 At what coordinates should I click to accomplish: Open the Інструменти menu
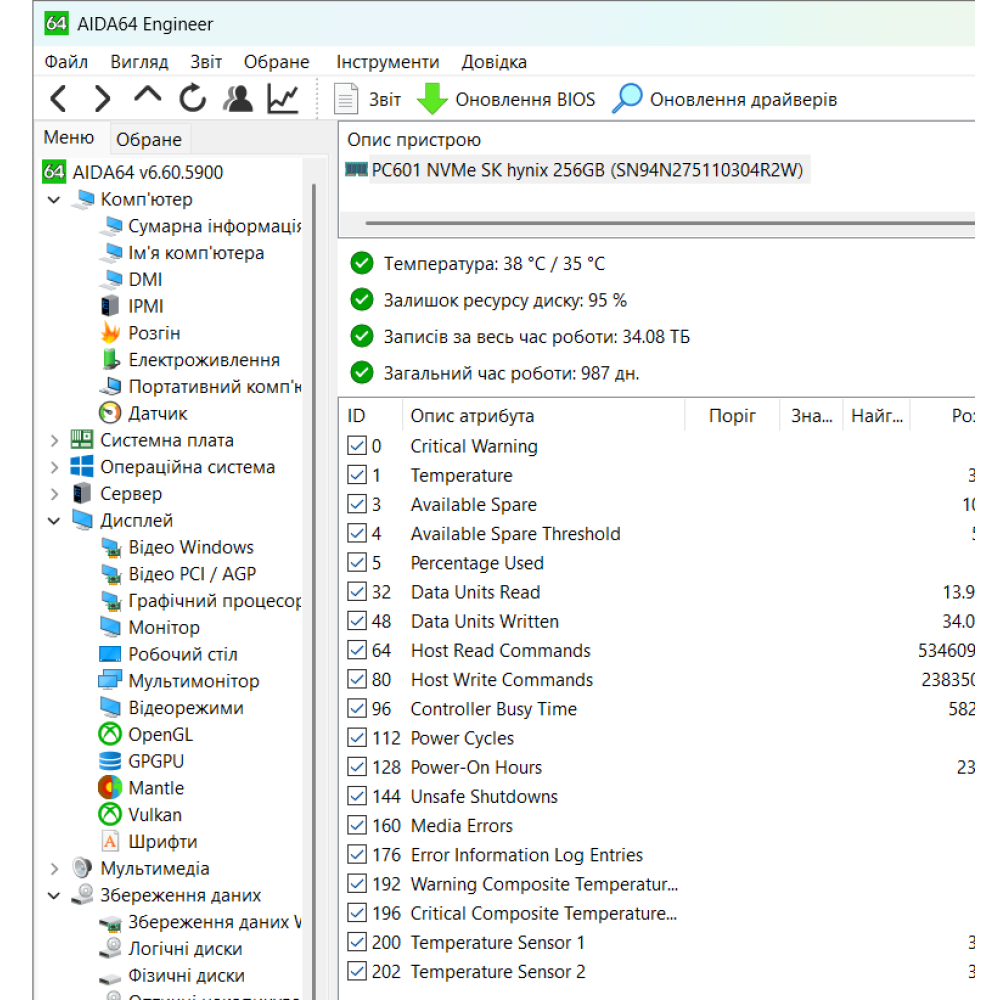click(387, 62)
